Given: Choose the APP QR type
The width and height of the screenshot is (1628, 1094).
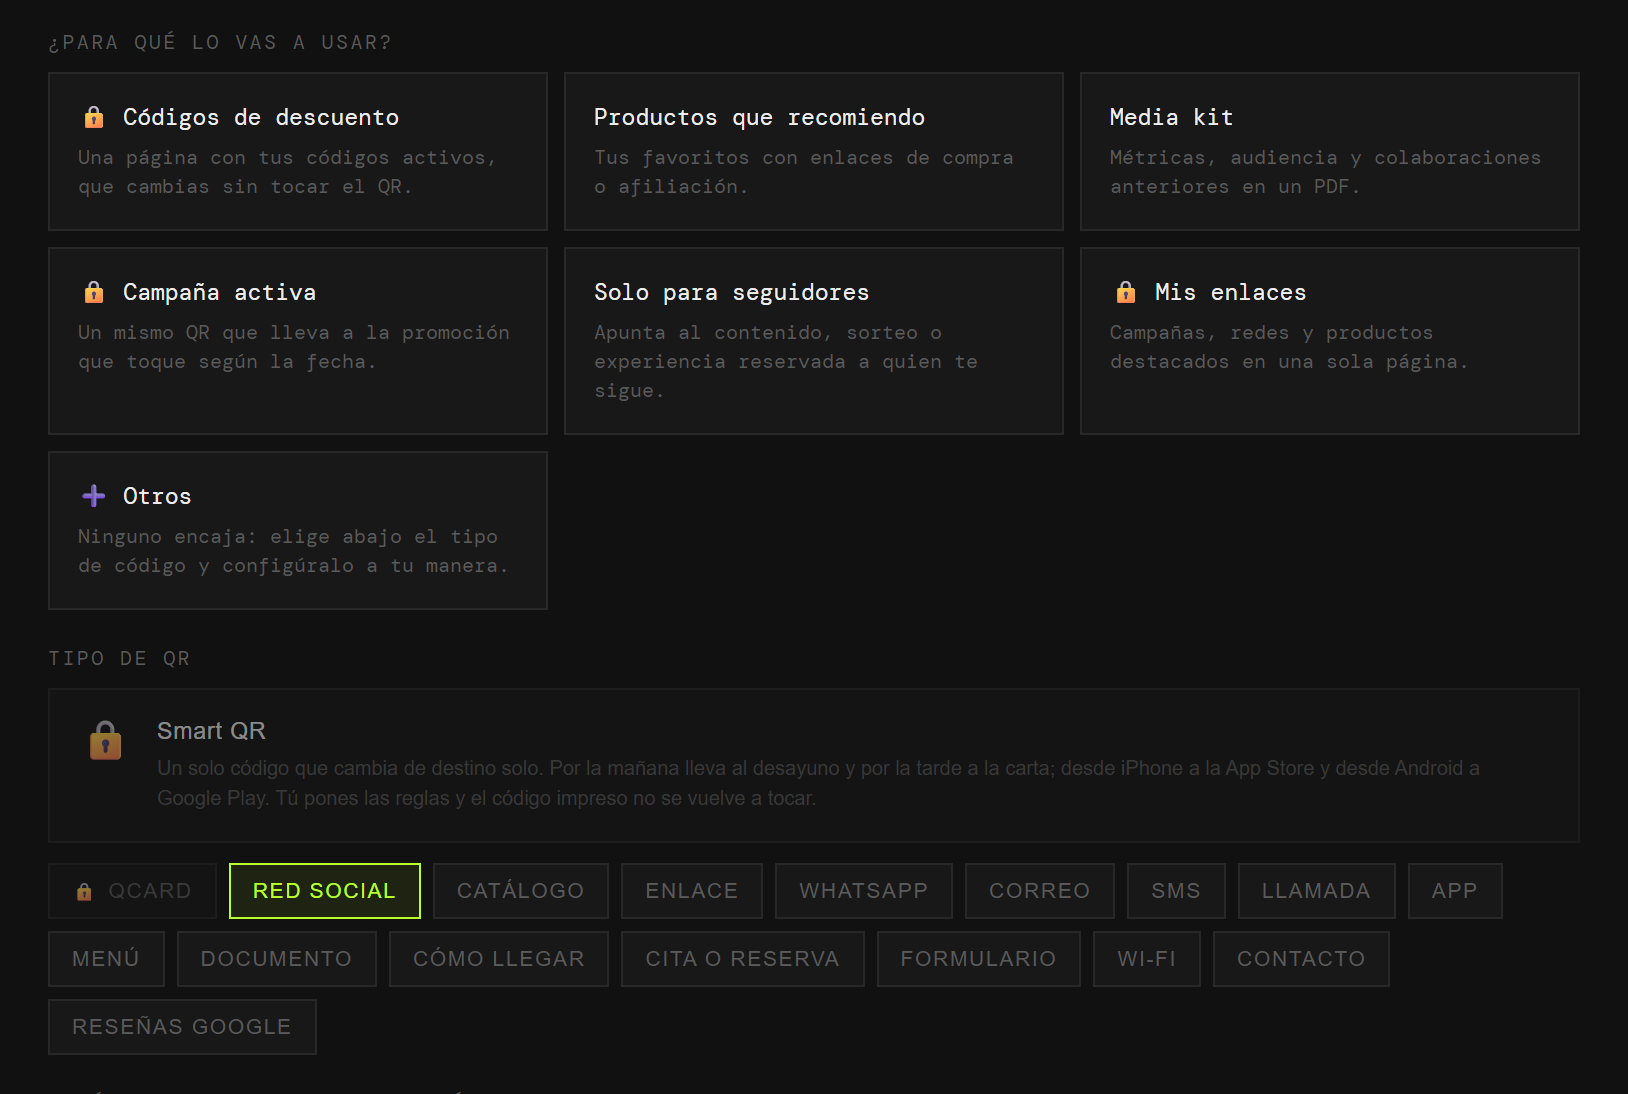Looking at the screenshot, I should coord(1455,891).
